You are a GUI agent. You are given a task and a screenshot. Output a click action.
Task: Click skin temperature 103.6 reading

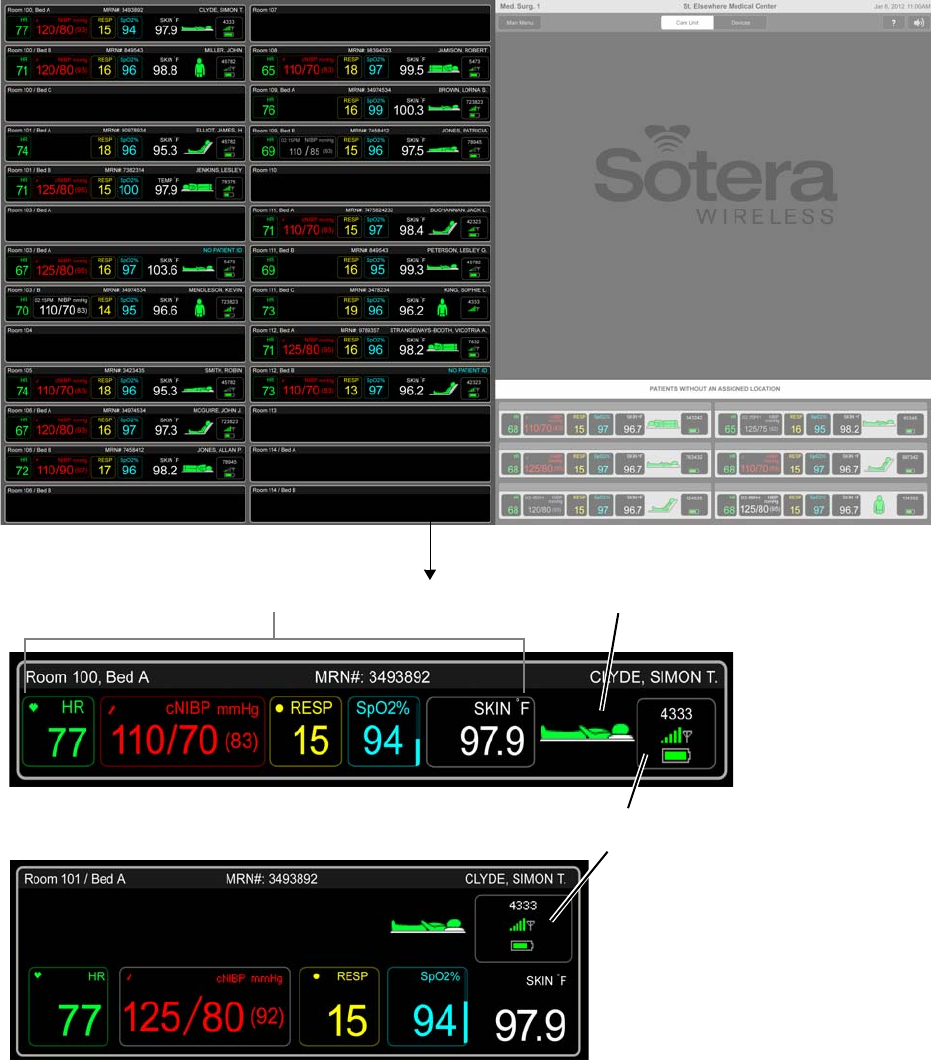point(162,270)
